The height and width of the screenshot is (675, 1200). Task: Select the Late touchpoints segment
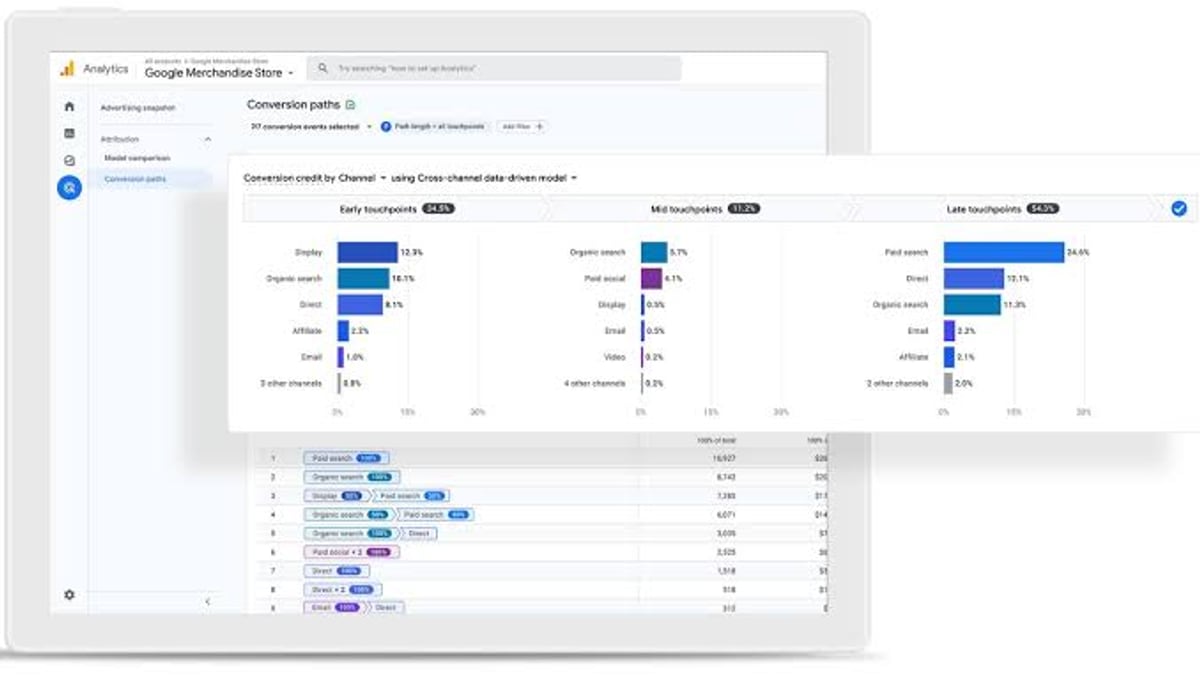1002,209
